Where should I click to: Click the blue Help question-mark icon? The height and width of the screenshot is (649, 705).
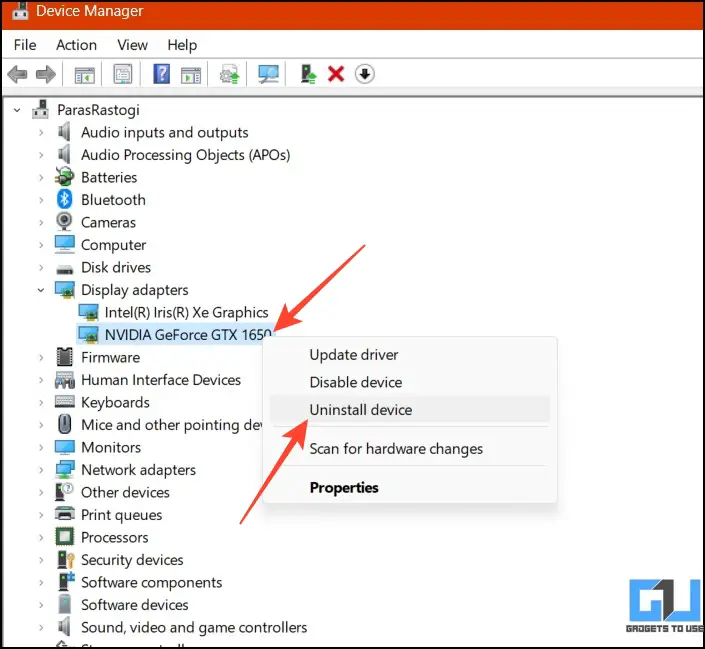[x=161, y=74]
